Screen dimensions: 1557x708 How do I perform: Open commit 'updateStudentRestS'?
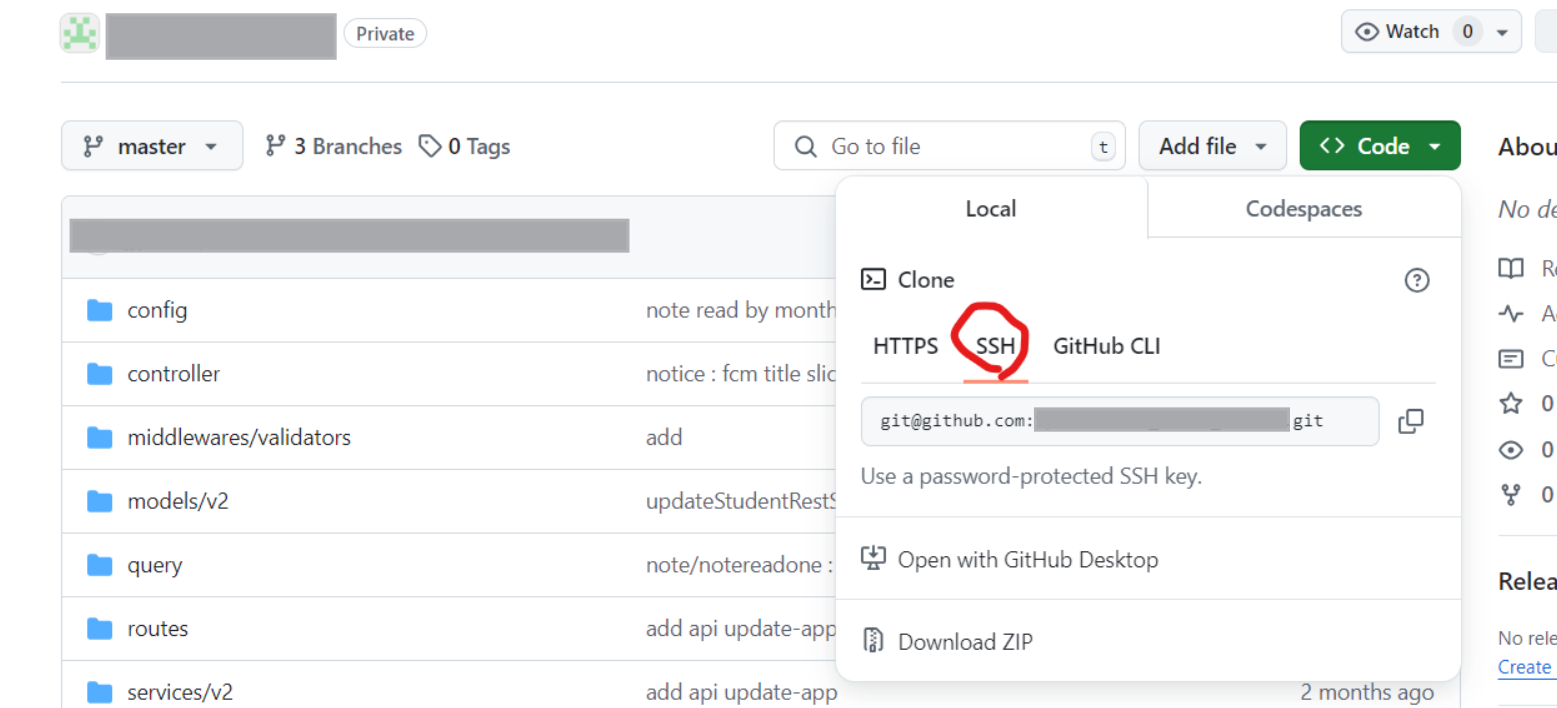click(x=741, y=501)
